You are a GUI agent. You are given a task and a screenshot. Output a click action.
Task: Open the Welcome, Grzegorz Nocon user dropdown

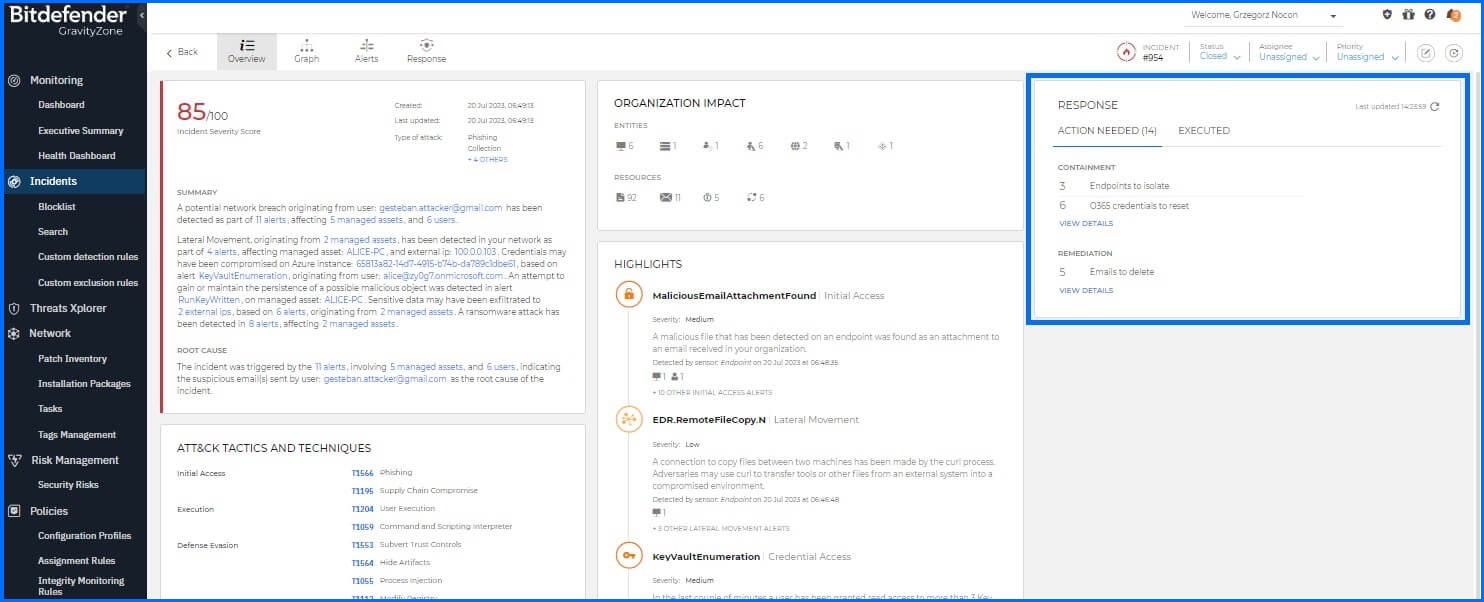[x=1264, y=16]
